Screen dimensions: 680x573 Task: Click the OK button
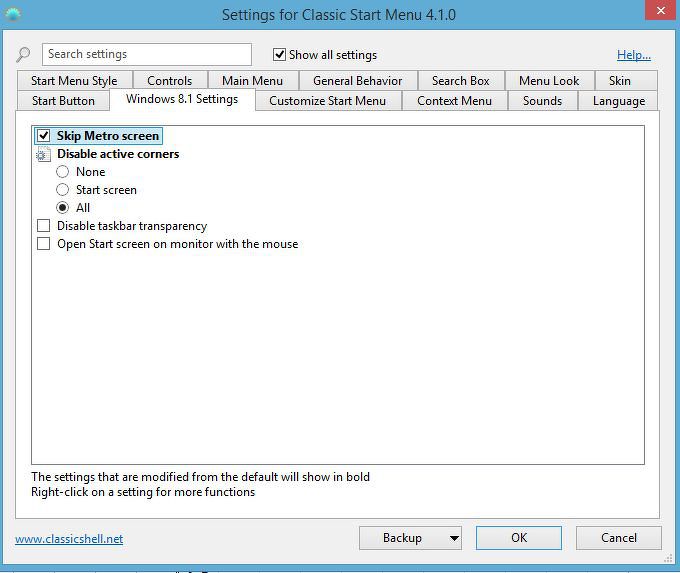(519, 538)
